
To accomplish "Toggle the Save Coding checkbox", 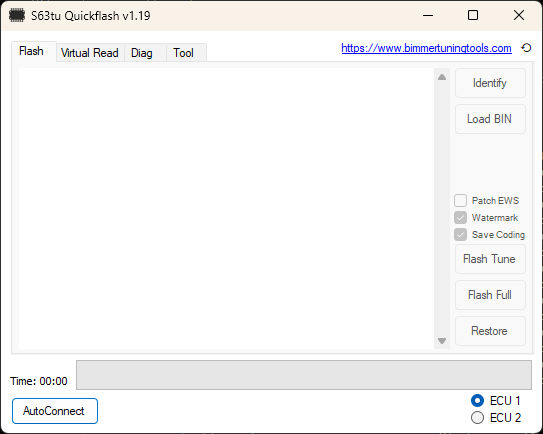I will (460, 234).
